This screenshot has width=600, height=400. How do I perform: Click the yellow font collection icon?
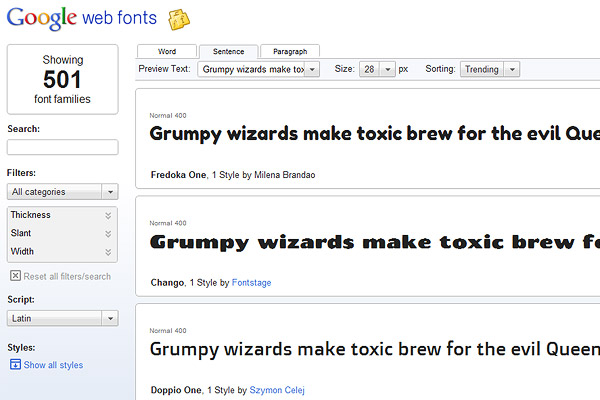(179, 20)
